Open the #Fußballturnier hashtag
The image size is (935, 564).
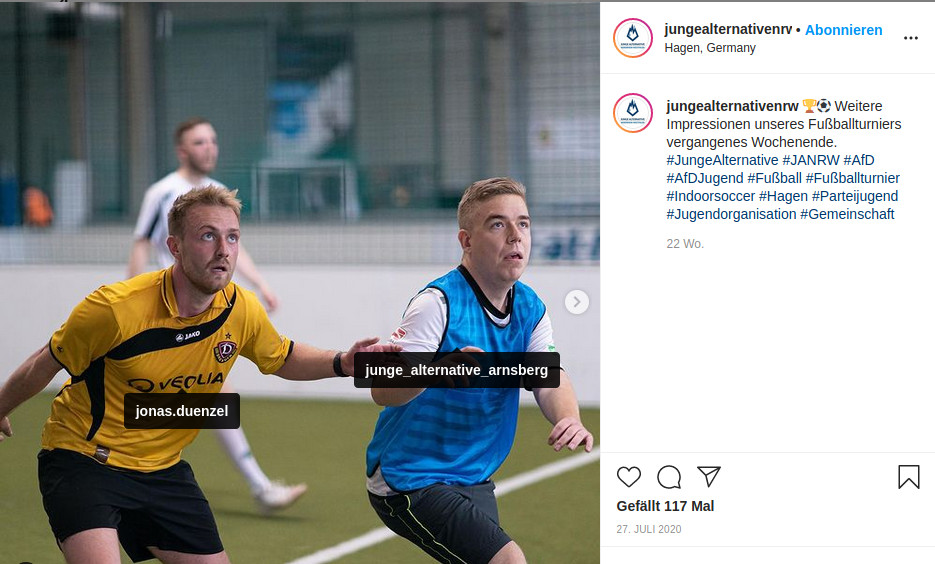tap(853, 178)
